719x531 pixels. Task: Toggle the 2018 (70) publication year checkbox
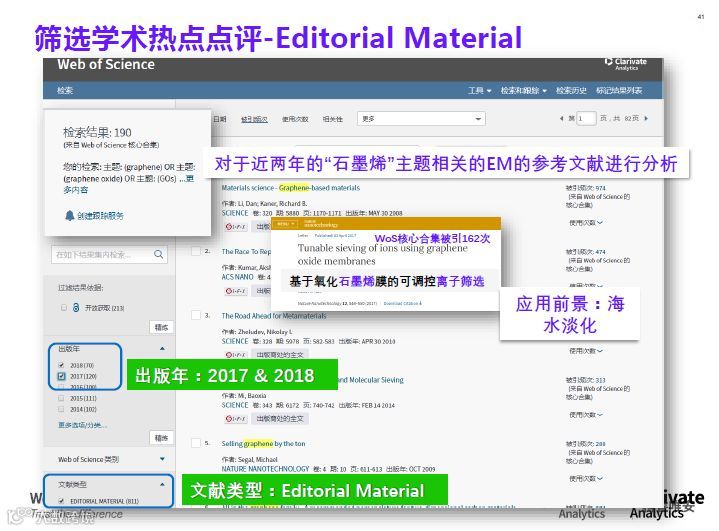coord(61,365)
